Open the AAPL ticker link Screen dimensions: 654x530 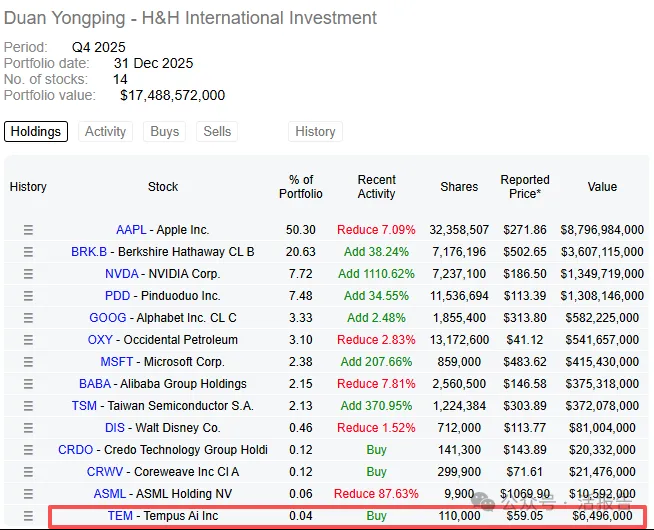tap(130, 230)
